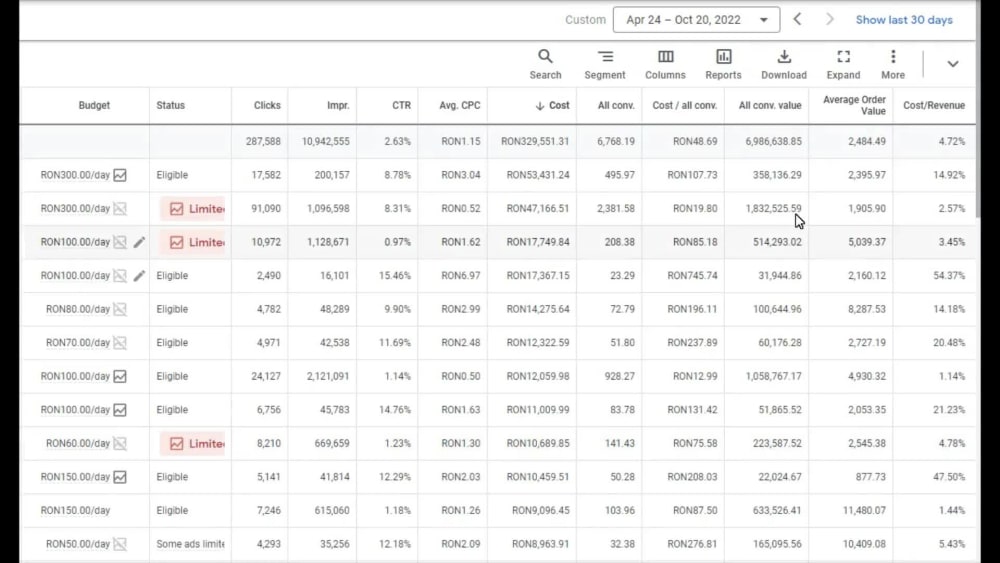
Task: Click budget chart icon in RON17,367.15 row
Action: (120, 275)
